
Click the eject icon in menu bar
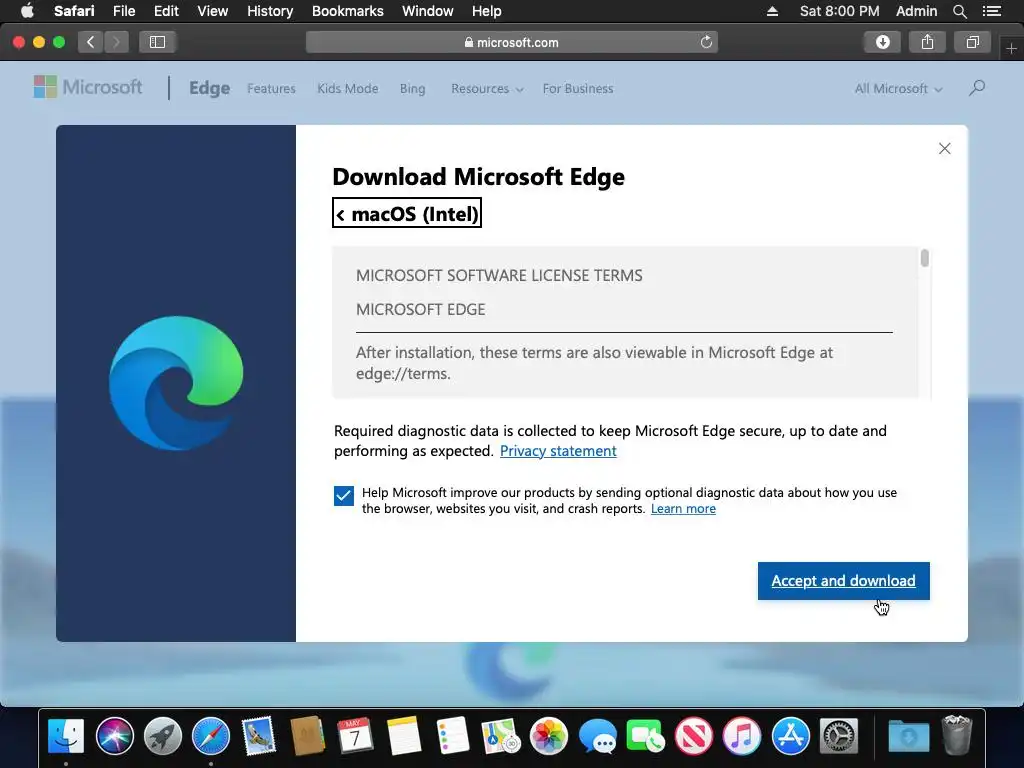coord(772,11)
